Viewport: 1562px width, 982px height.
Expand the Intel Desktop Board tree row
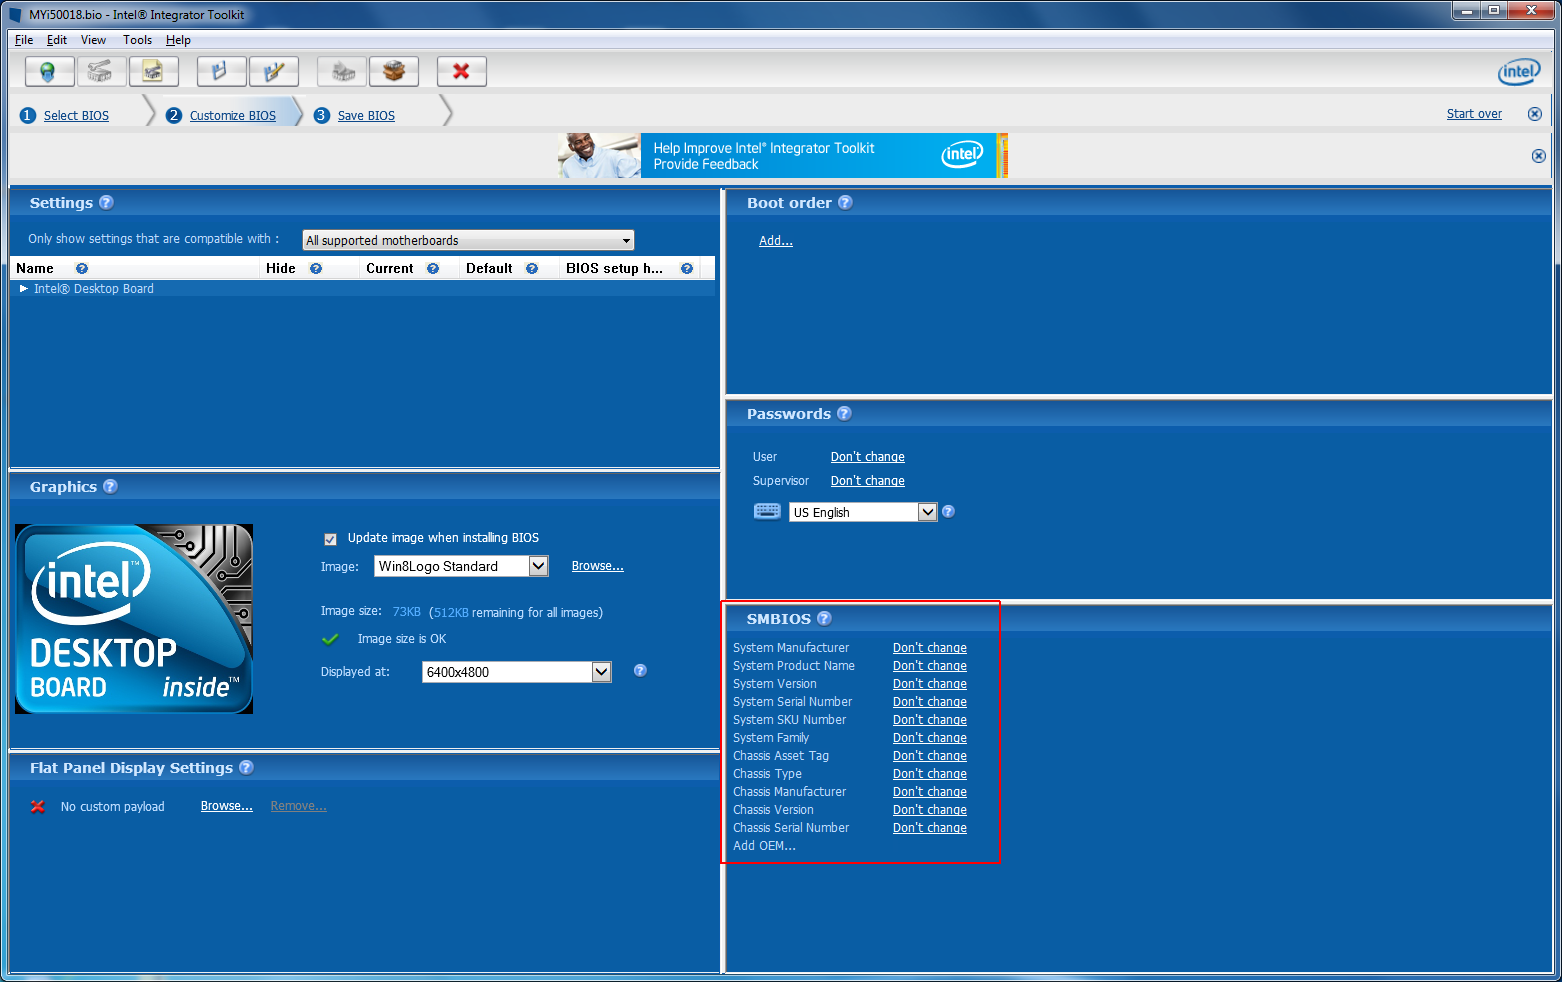[24, 288]
